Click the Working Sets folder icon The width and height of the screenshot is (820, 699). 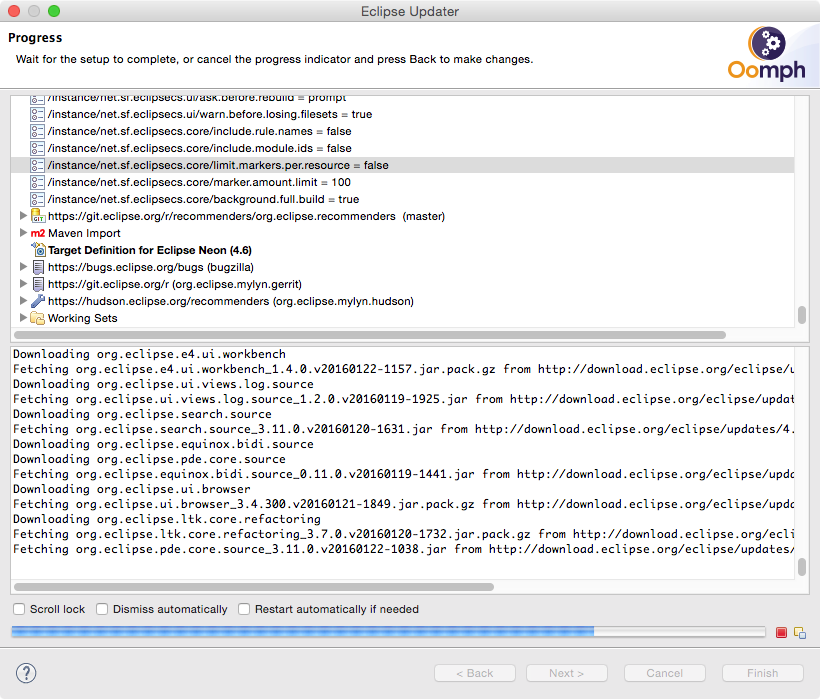(x=38, y=318)
